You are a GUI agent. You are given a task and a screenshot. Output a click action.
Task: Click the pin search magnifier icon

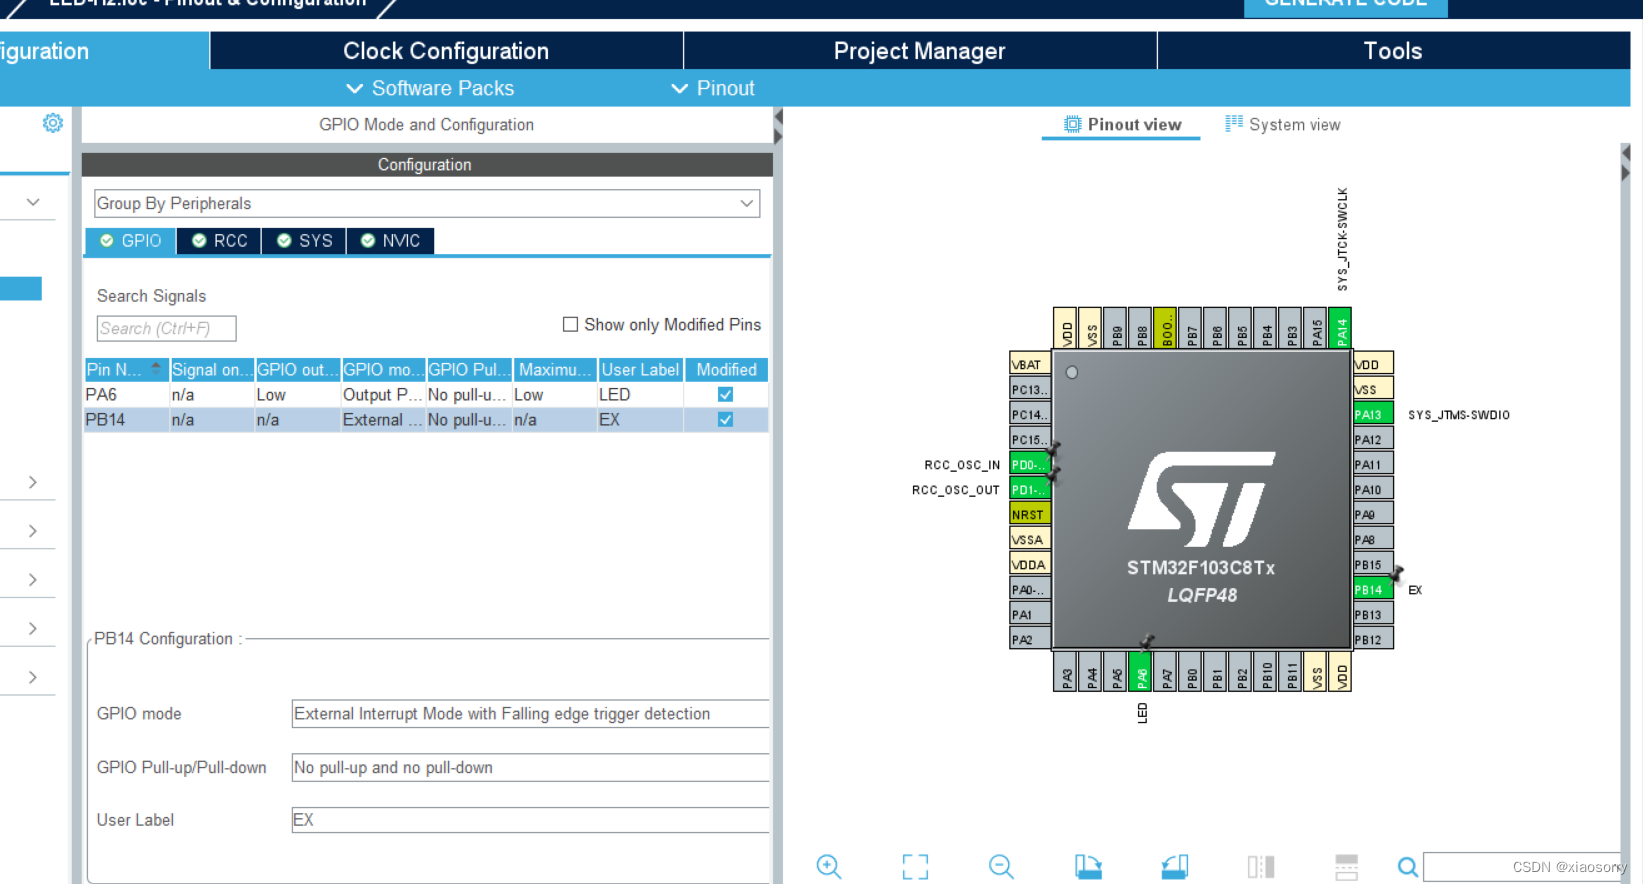1407,867
